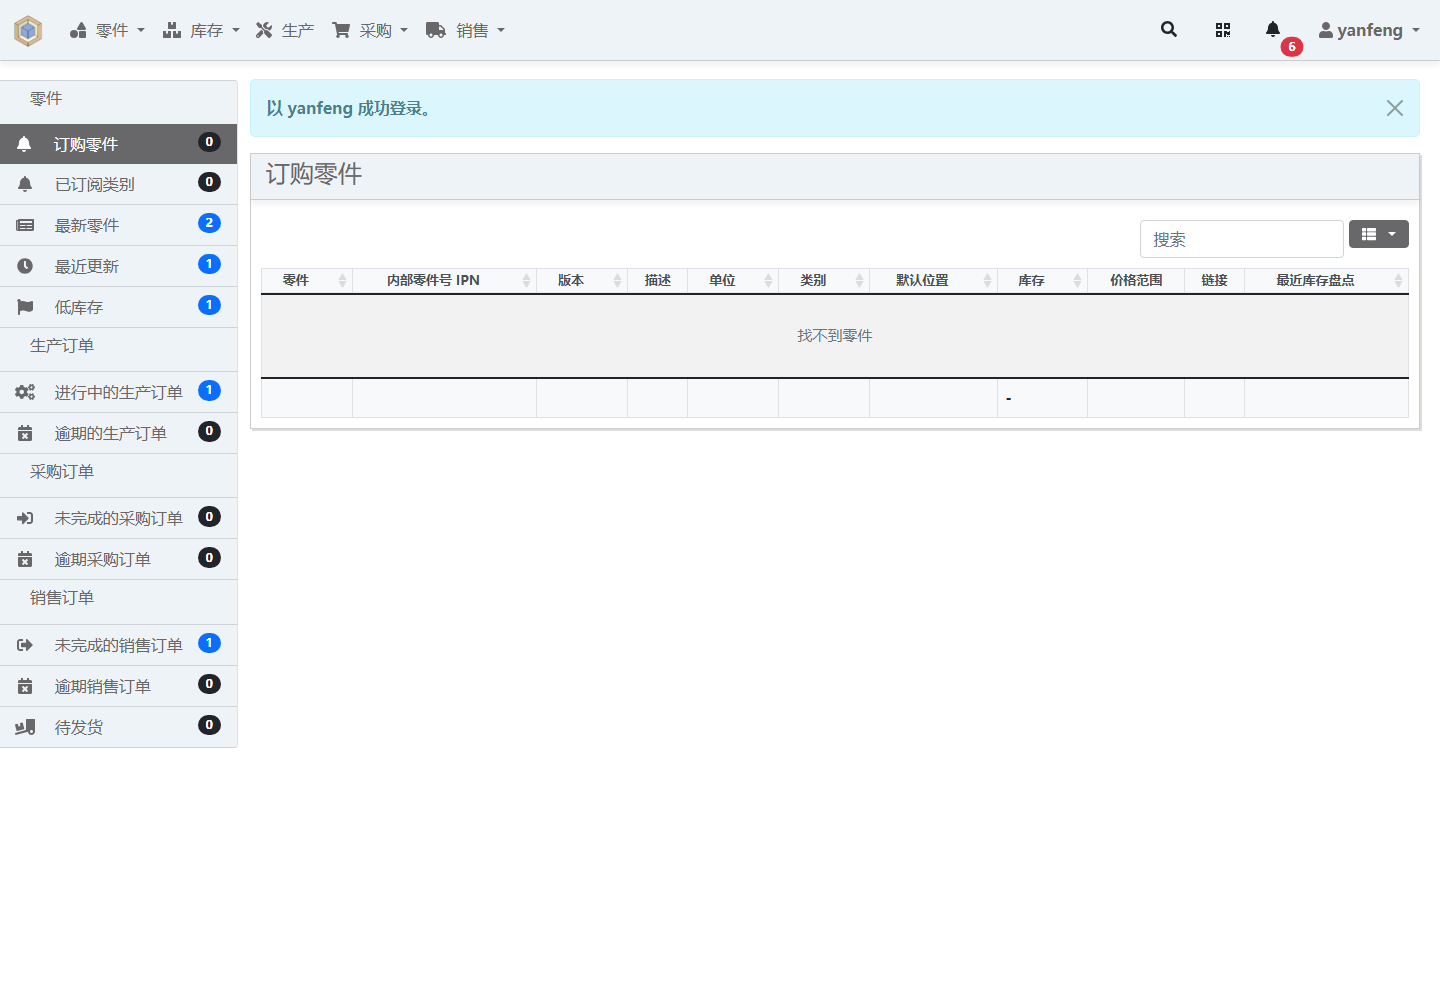Click the 找不到零件 empty-table message
The image size is (1440, 1000).
pos(835,336)
